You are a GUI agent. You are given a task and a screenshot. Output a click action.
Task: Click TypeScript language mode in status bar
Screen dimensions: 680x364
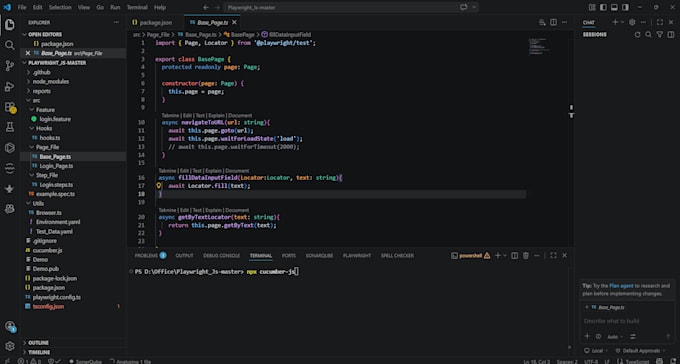click(637, 361)
